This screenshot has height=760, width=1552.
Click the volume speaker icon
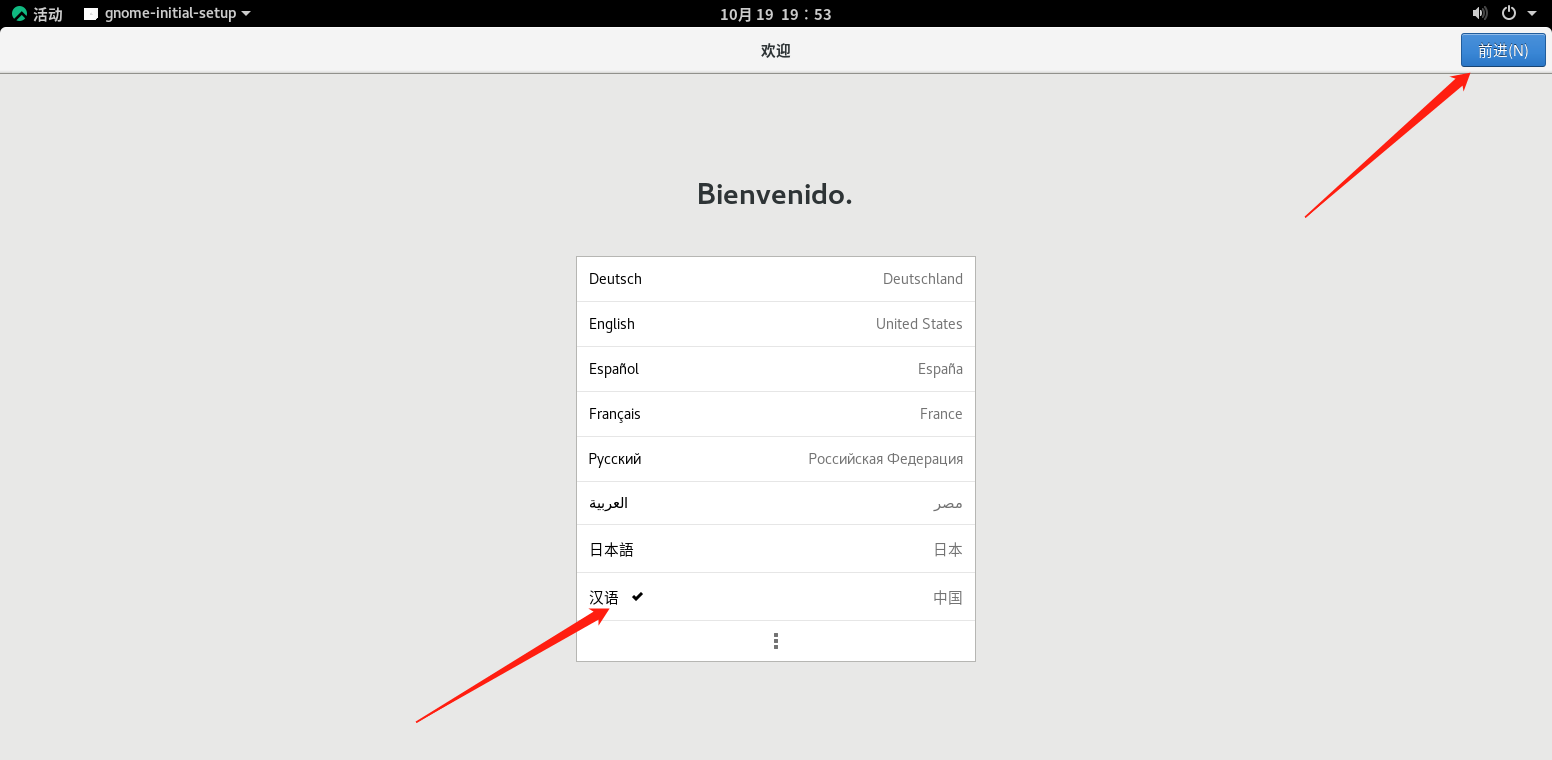1480,13
